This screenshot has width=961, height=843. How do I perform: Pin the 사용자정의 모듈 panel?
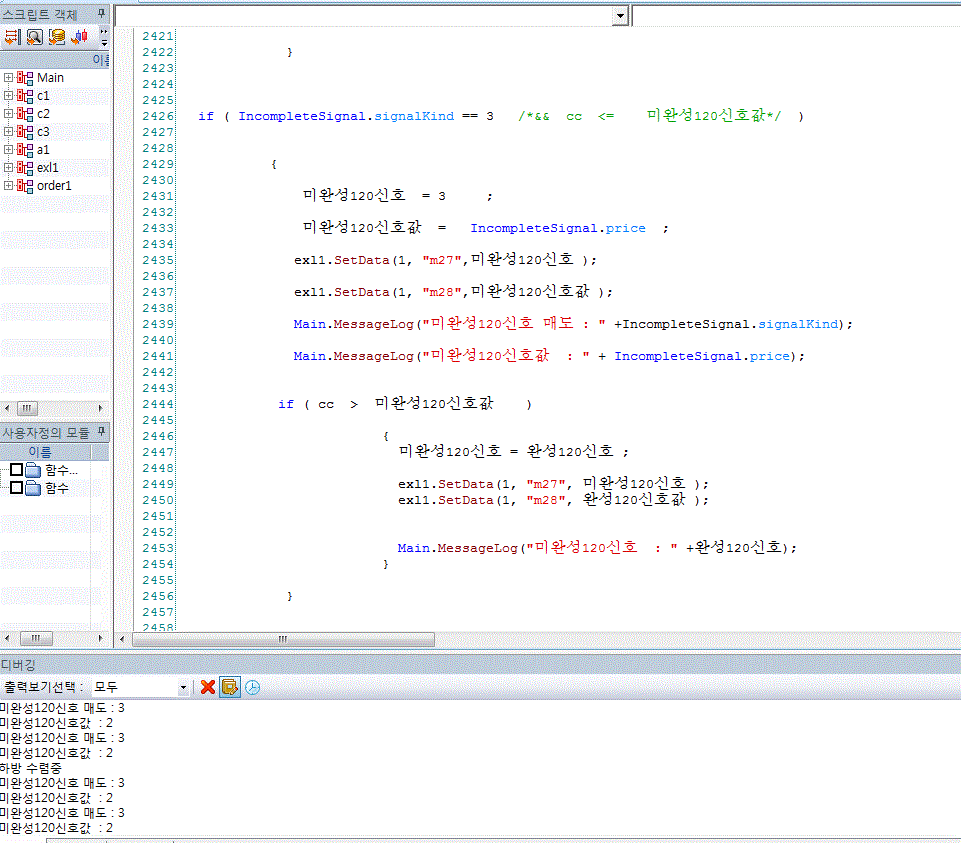point(102,433)
